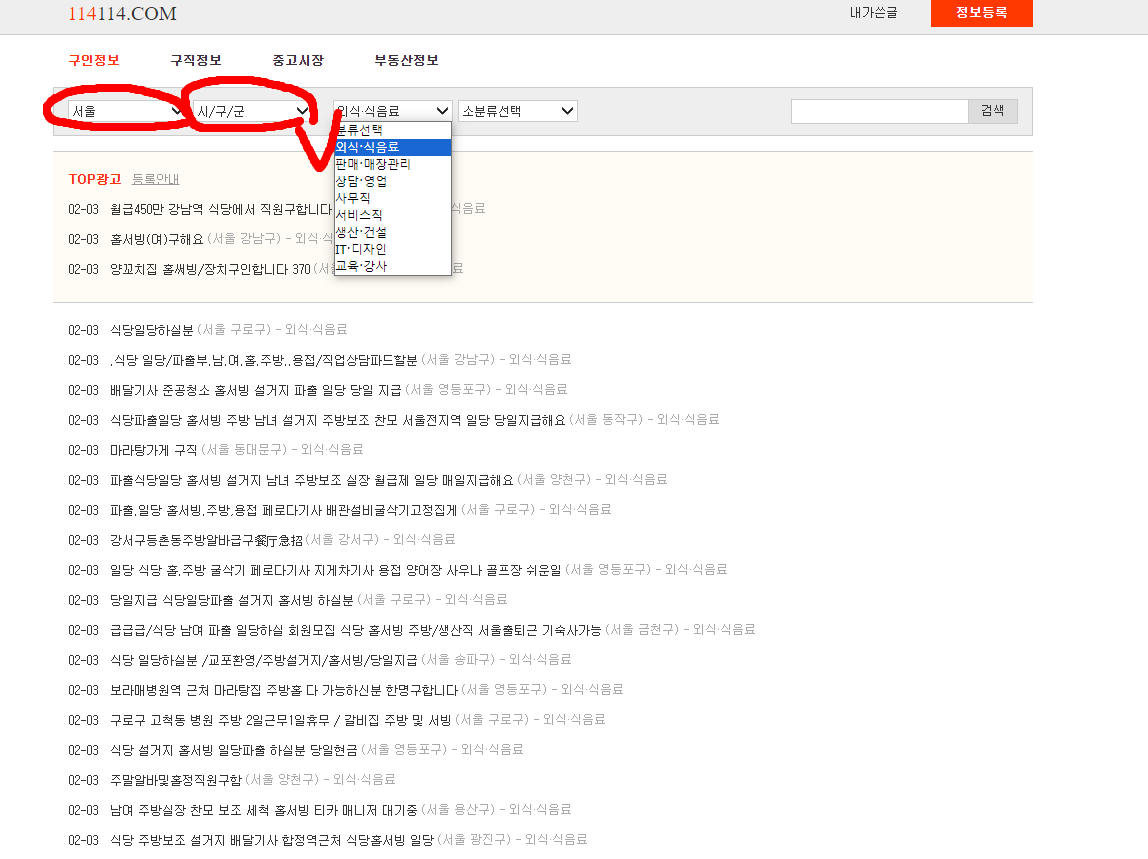Screen dimensions: 1148x859
Task: Open the 중고시장 tab
Action: 298,60
